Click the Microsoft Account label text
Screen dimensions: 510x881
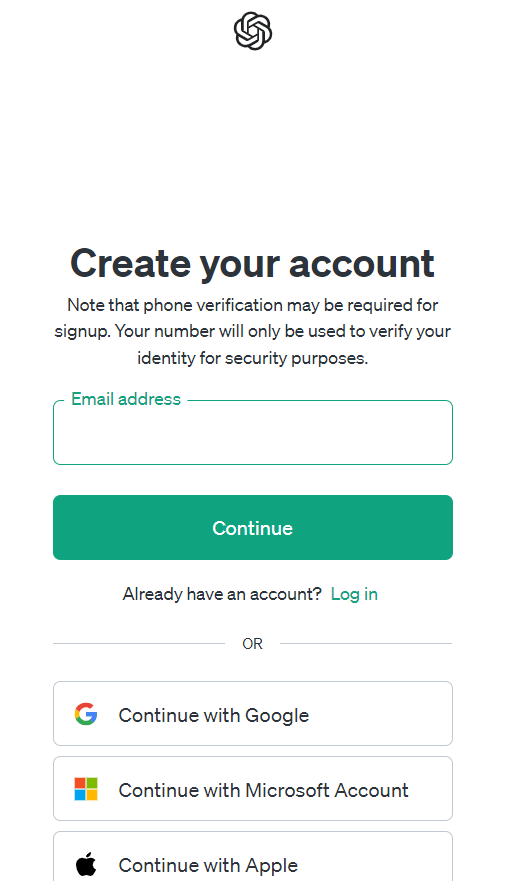pos(327,790)
